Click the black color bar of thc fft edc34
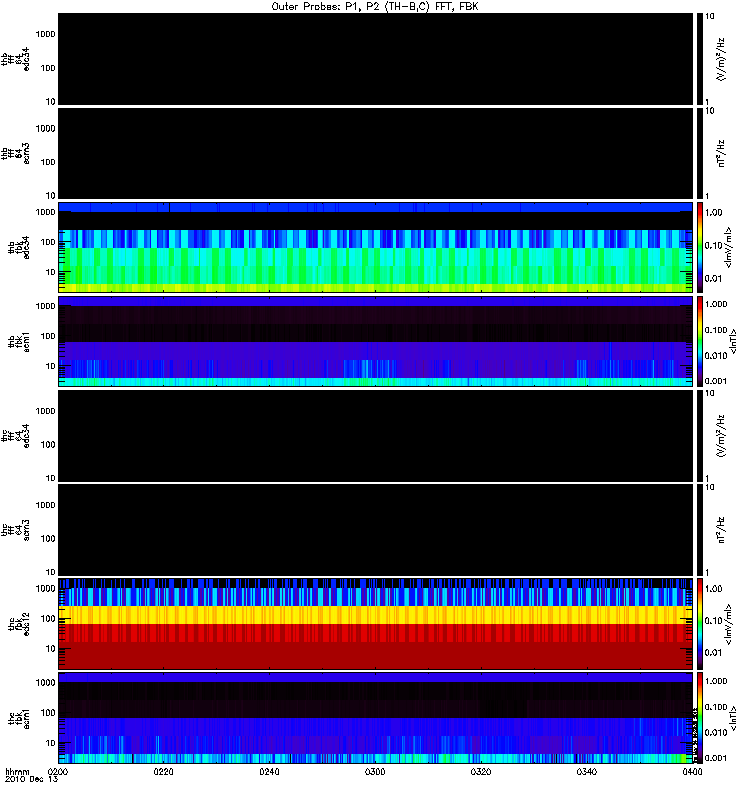 click(x=700, y=436)
